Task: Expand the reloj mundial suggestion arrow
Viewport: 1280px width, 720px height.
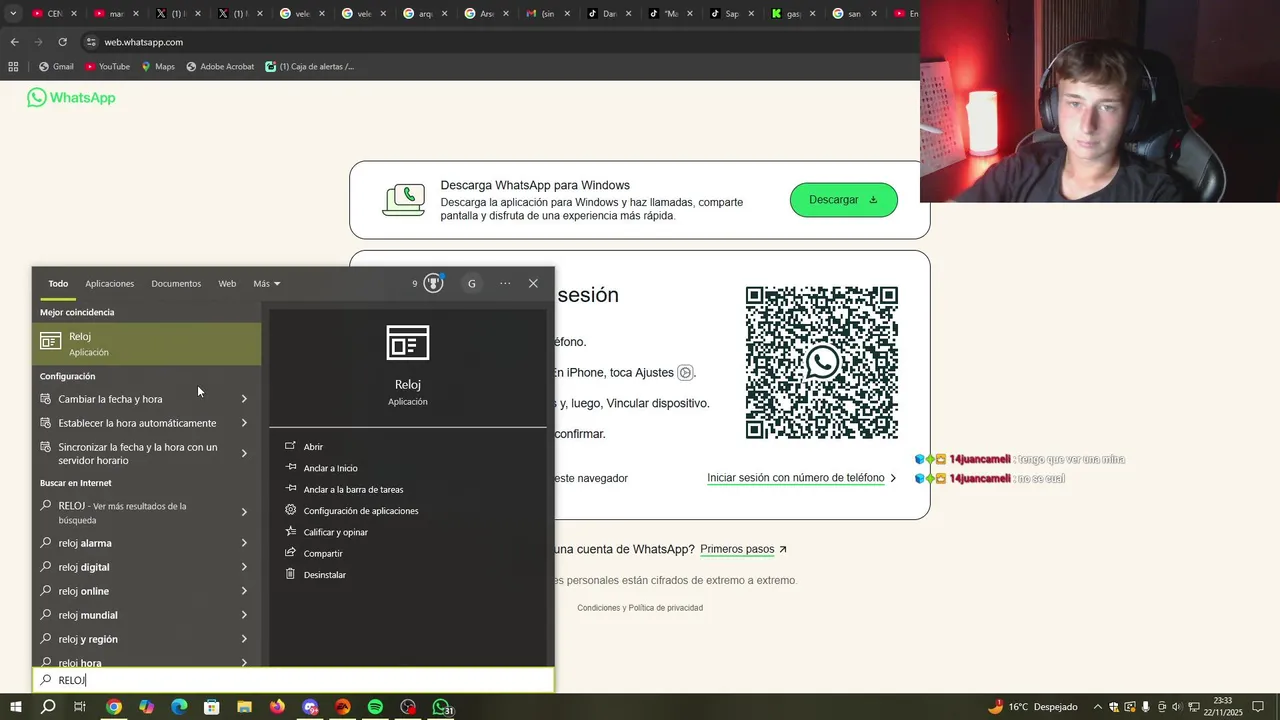Action: pyautogui.click(x=244, y=615)
